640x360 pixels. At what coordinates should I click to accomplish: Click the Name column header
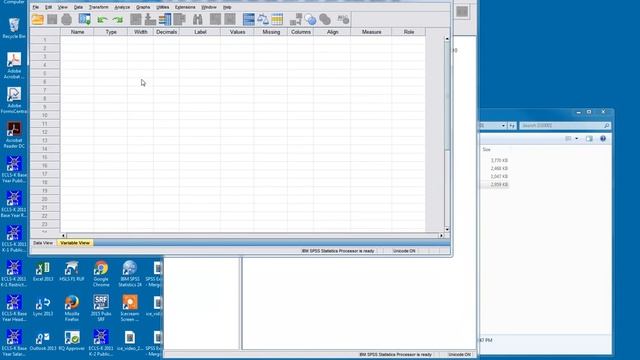point(77,32)
